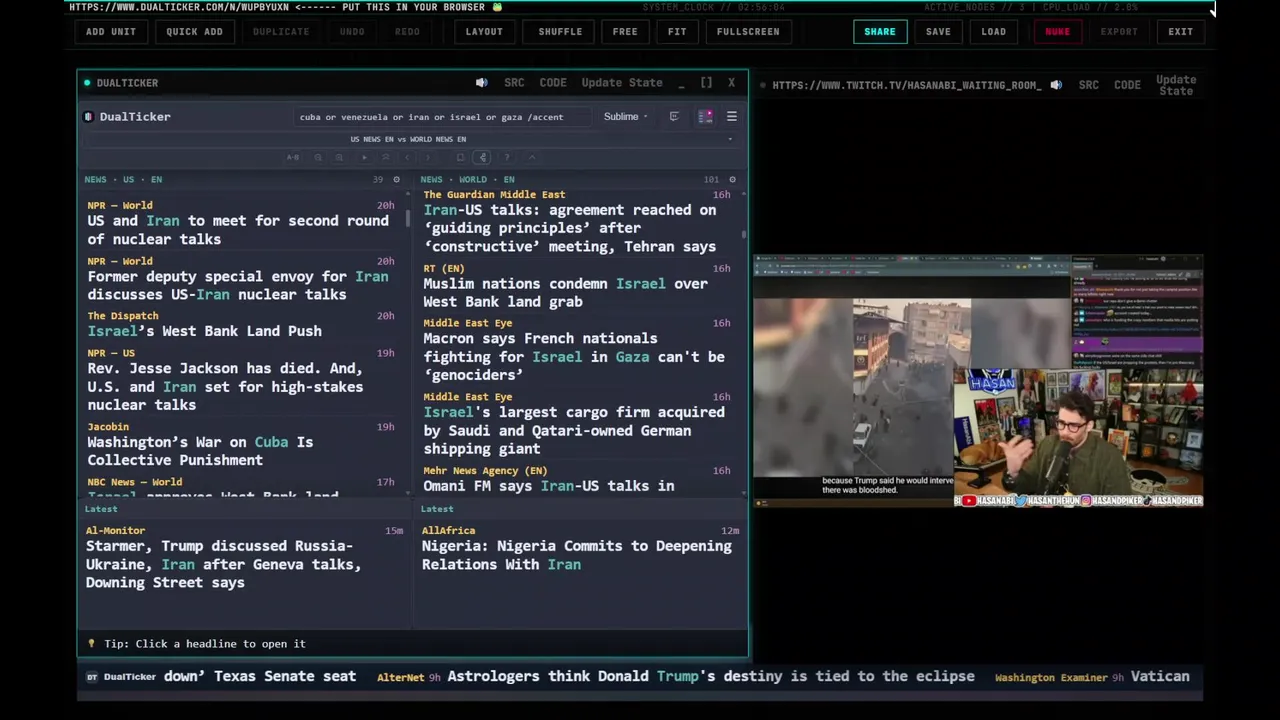Image resolution: width=1280 pixels, height=720 pixels.
Task: Open headline 'Macron says French nationals fighting'
Action: [574, 357]
